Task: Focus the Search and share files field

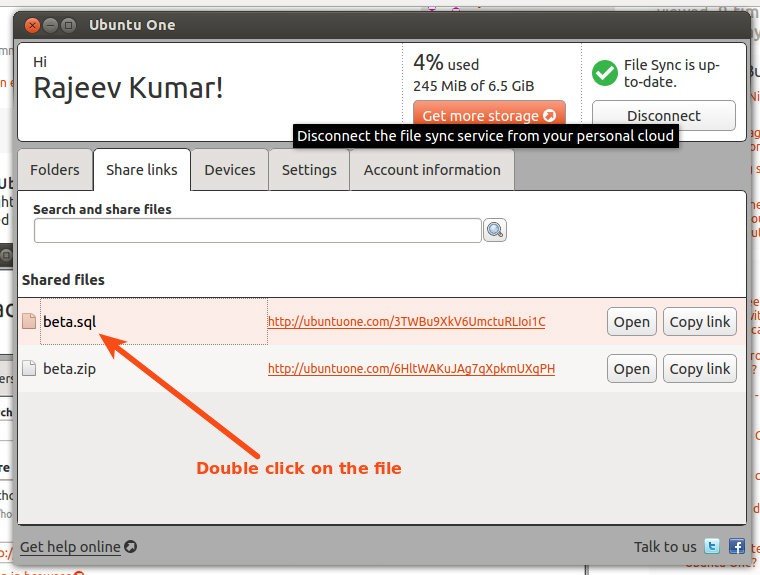Action: coord(257,231)
